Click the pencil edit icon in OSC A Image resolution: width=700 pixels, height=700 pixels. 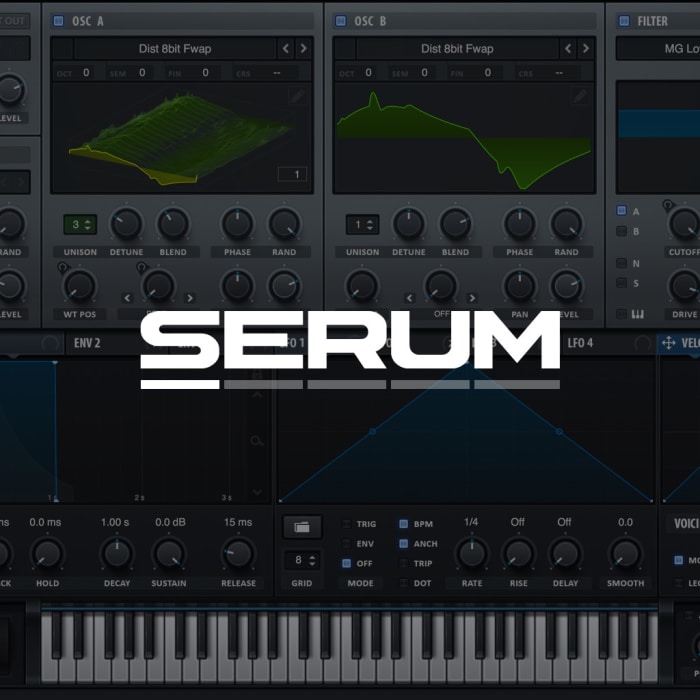click(298, 96)
